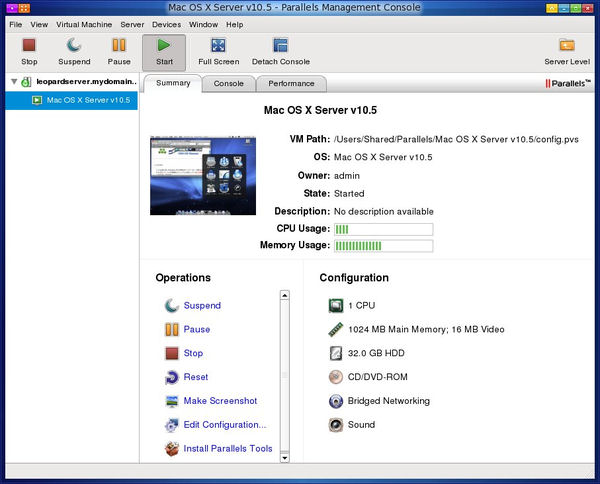Click the CD/DVD-ROM disc icon
The height and width of the screenshot is (484, 600).
pyautogui.click(x=336, y=377)
